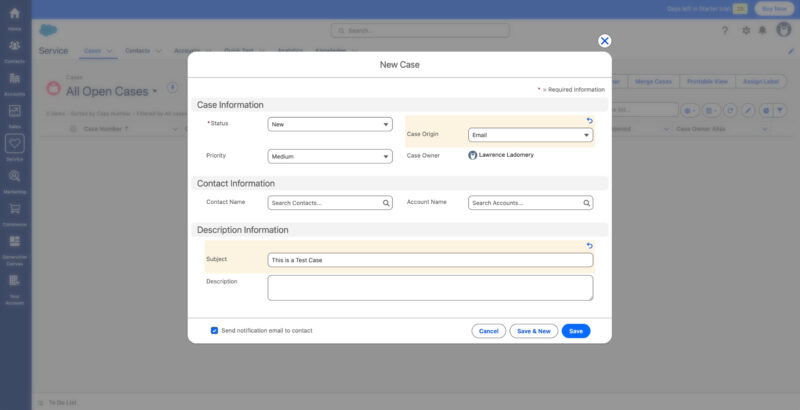Image resolution: width=800 pixels, height=410 pixels.
Task: Click search magnifier in Account Name field
Action: tap(587, 203)
